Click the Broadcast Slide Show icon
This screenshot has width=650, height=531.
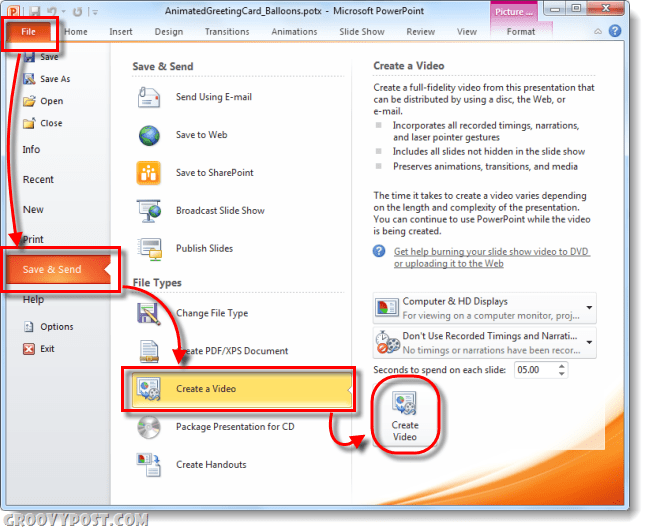tap(149, 211)
